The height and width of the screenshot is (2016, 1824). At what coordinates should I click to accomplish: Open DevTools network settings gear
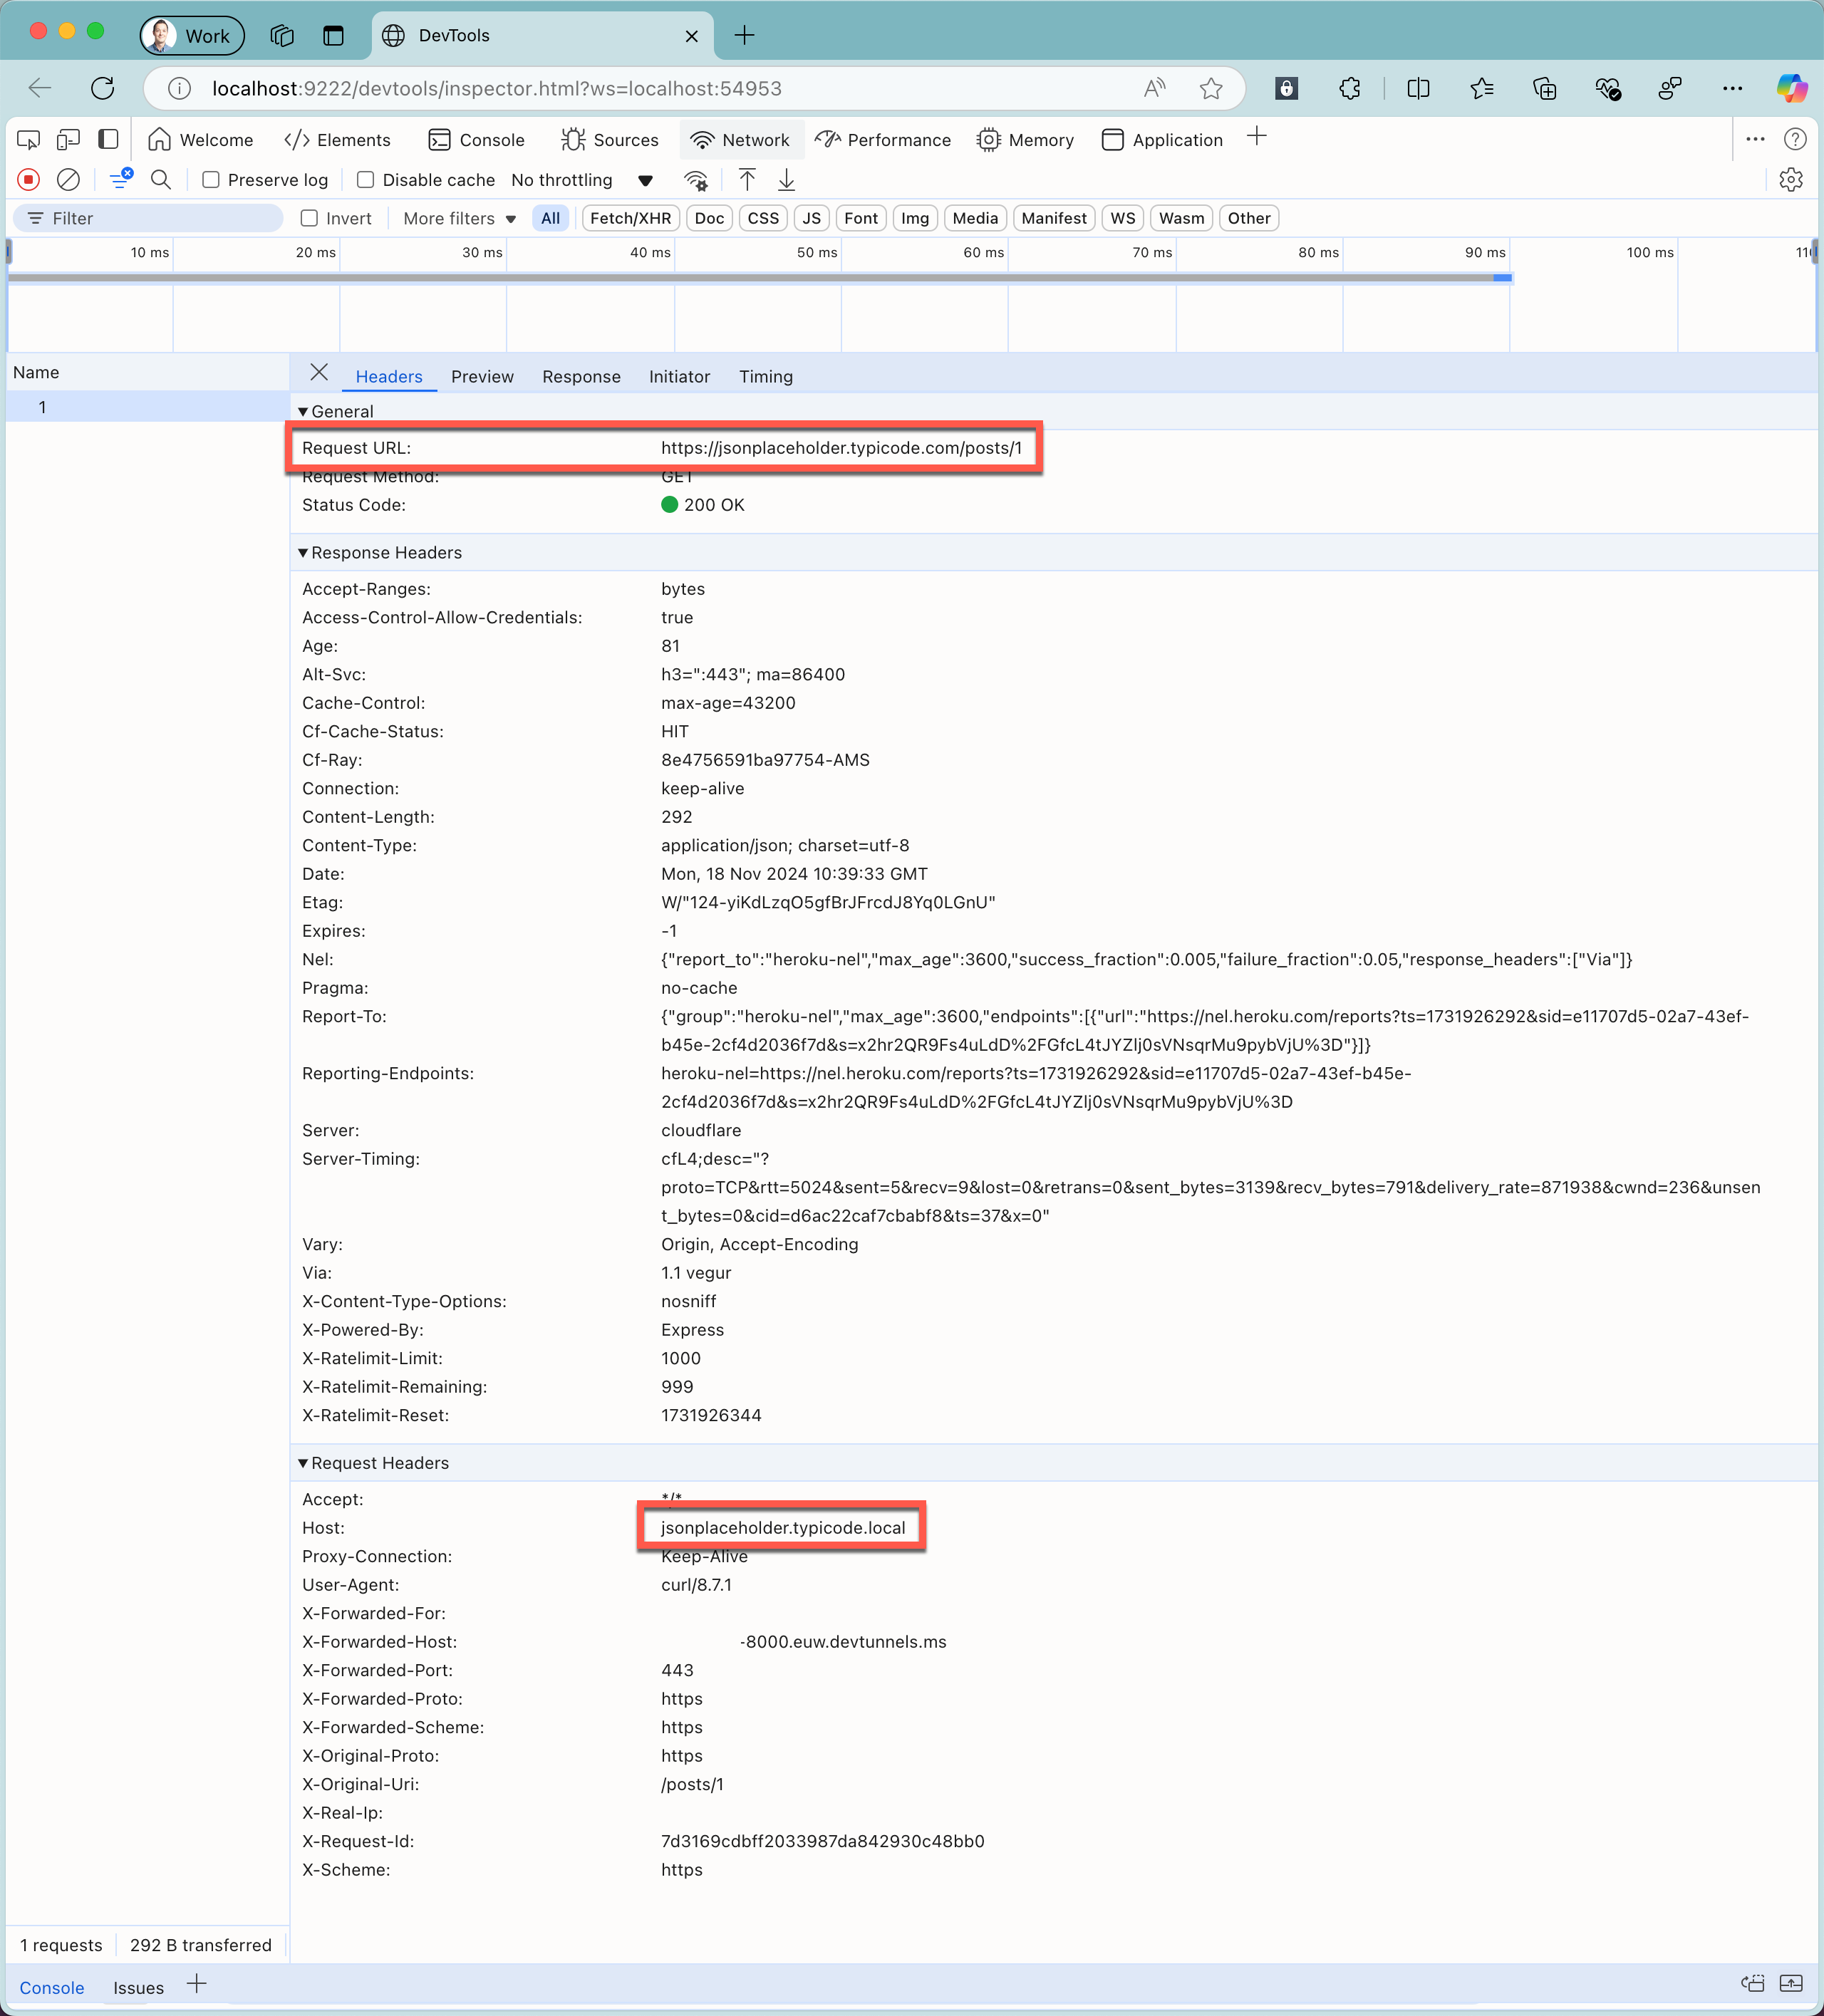tap(1790, 180)
